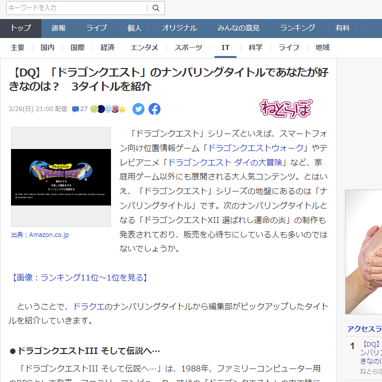Image resolution: width=382 pixels, height=382 pixels.
Task: Select the エンタメ category
Action: (144, 48)
